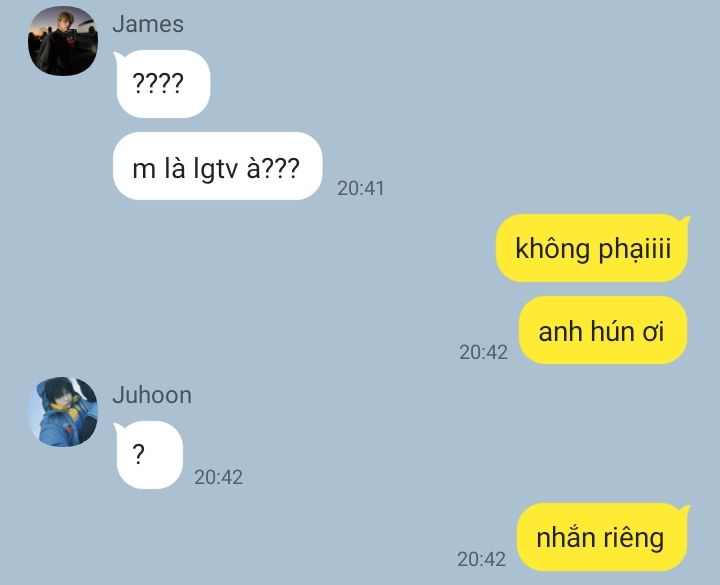Image resolution: width=720 pixels, height=585 pixels.
Task: Tap the sender name James
Action: tap(148, 24)
